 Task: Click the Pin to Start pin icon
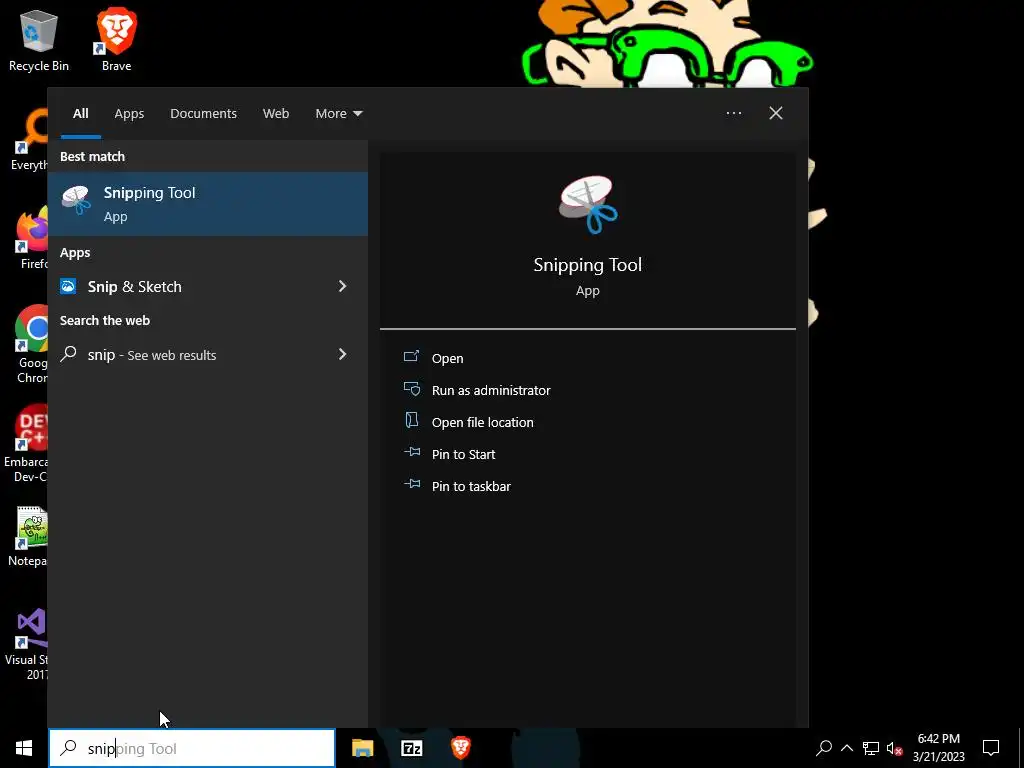(x=412, y=452)
